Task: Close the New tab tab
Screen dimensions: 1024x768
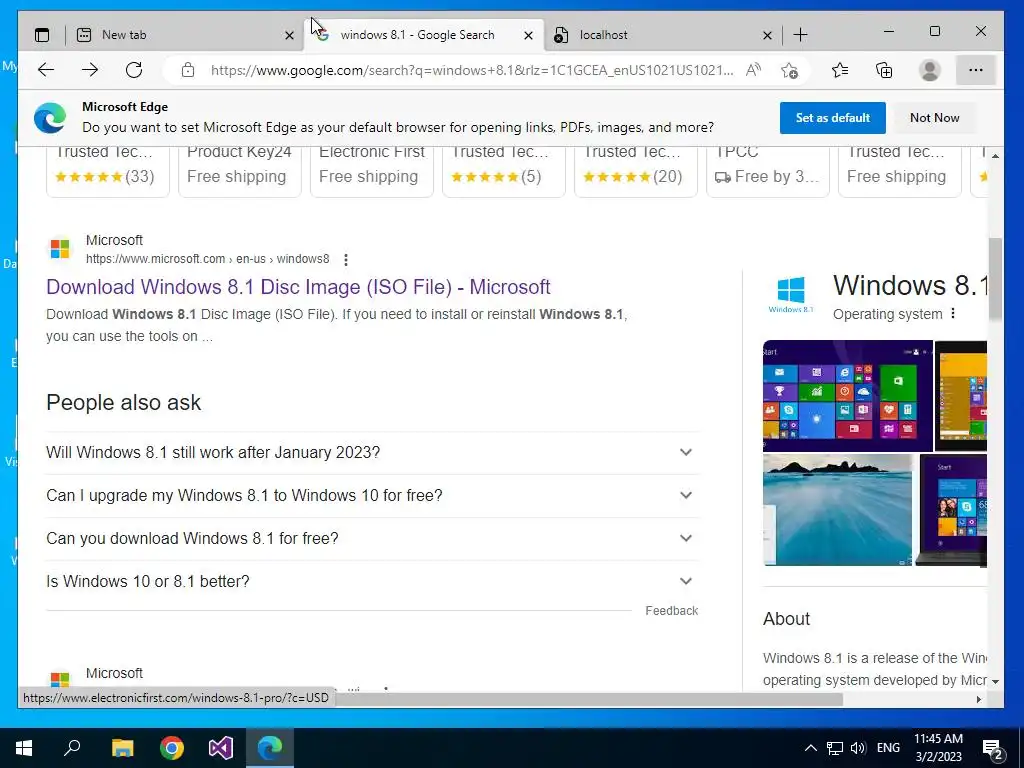Action: tap(289, 35)
